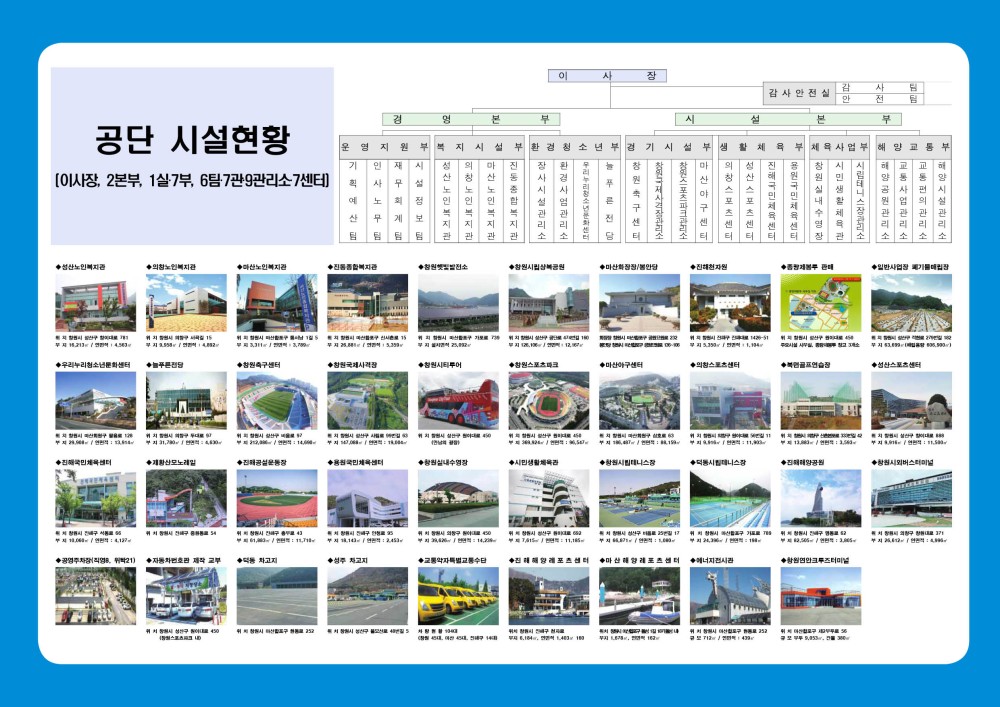
Task: Click the 감사팀 entry beside 감사안전실
Action: (879, 87)
